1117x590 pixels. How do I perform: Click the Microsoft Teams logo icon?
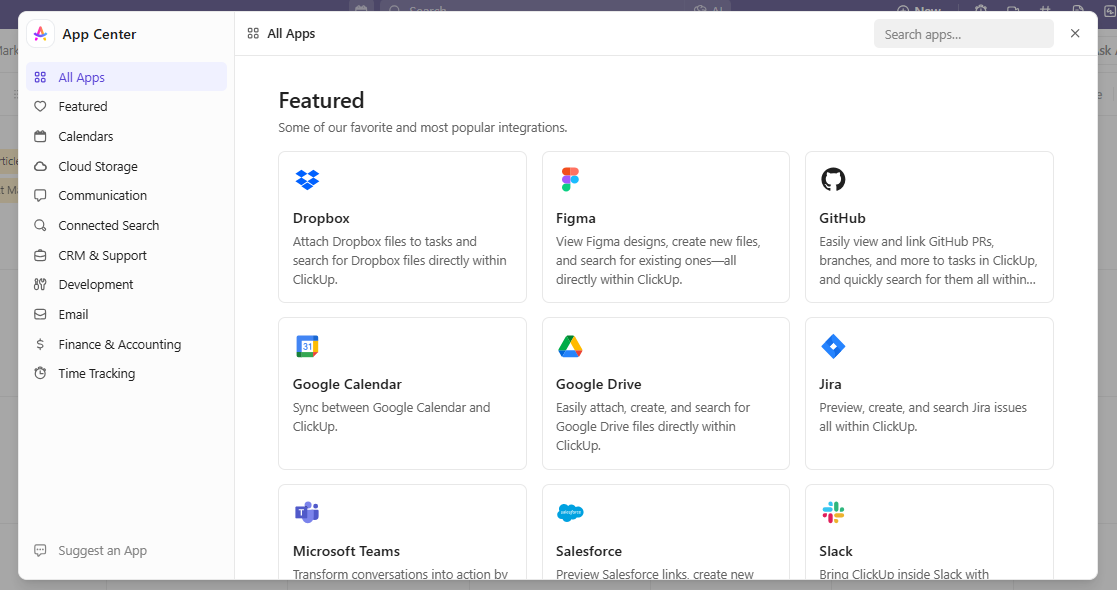coord(307,512)
